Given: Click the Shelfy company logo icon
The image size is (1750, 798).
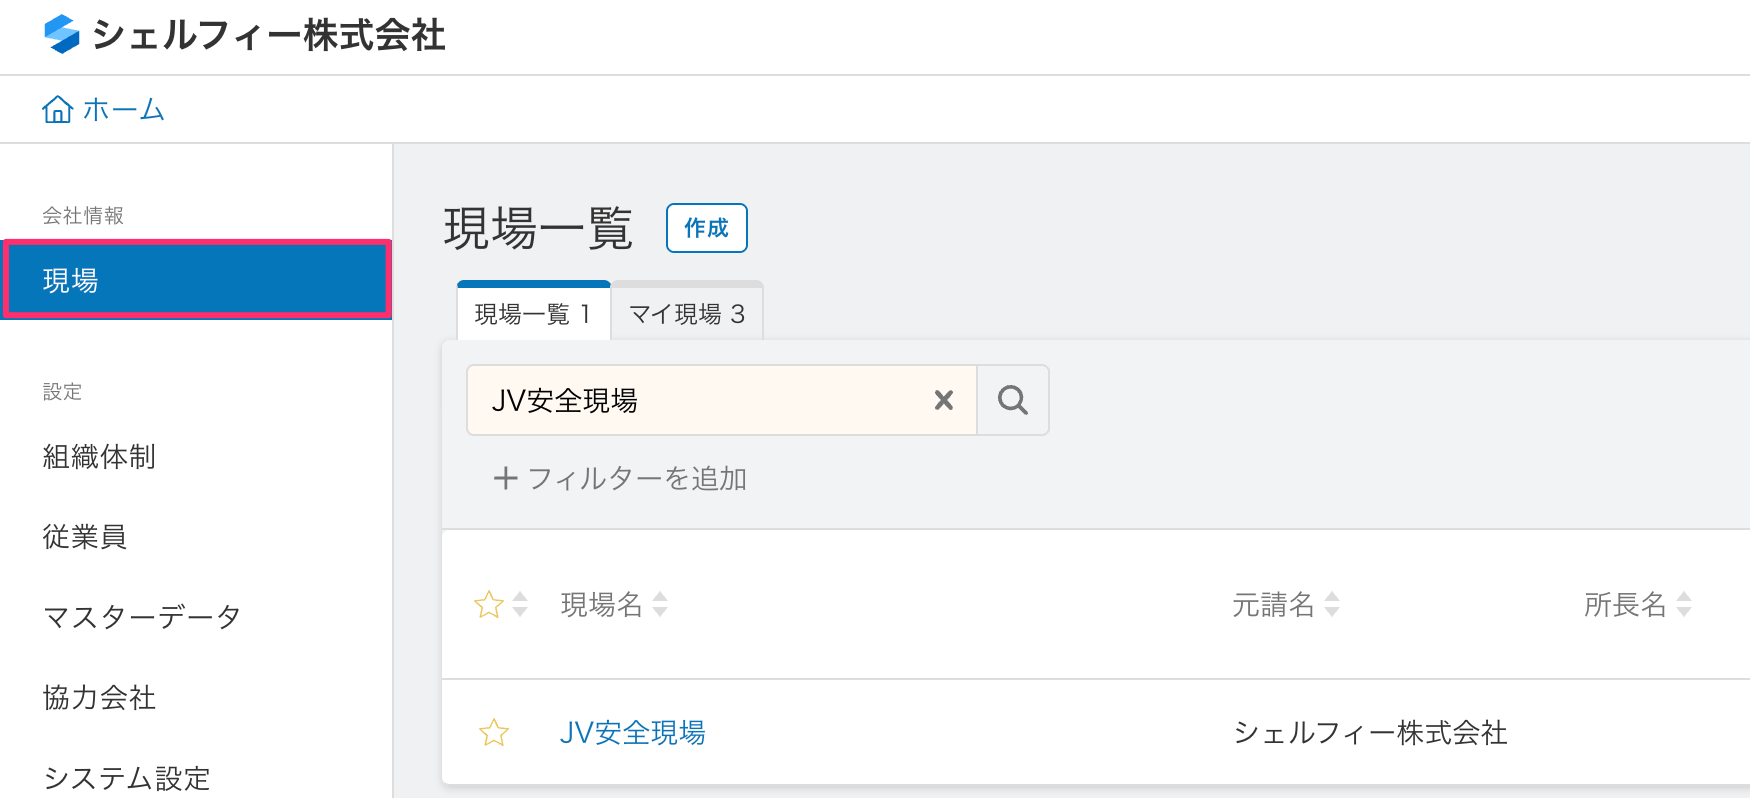Looking at the screenshot, I should coord(62,34).
